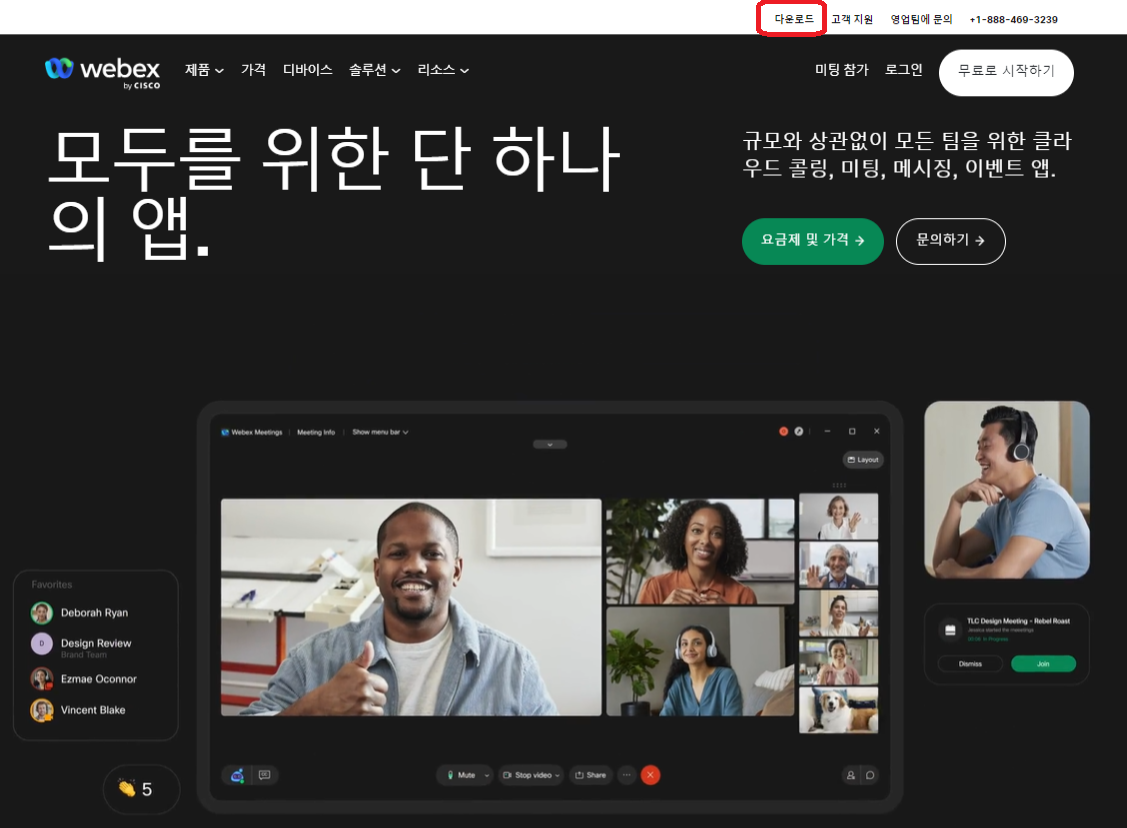Open the More options ellipsis menu
The width and height of the screenshot is (1127, 828).
[x=627, y=775]
